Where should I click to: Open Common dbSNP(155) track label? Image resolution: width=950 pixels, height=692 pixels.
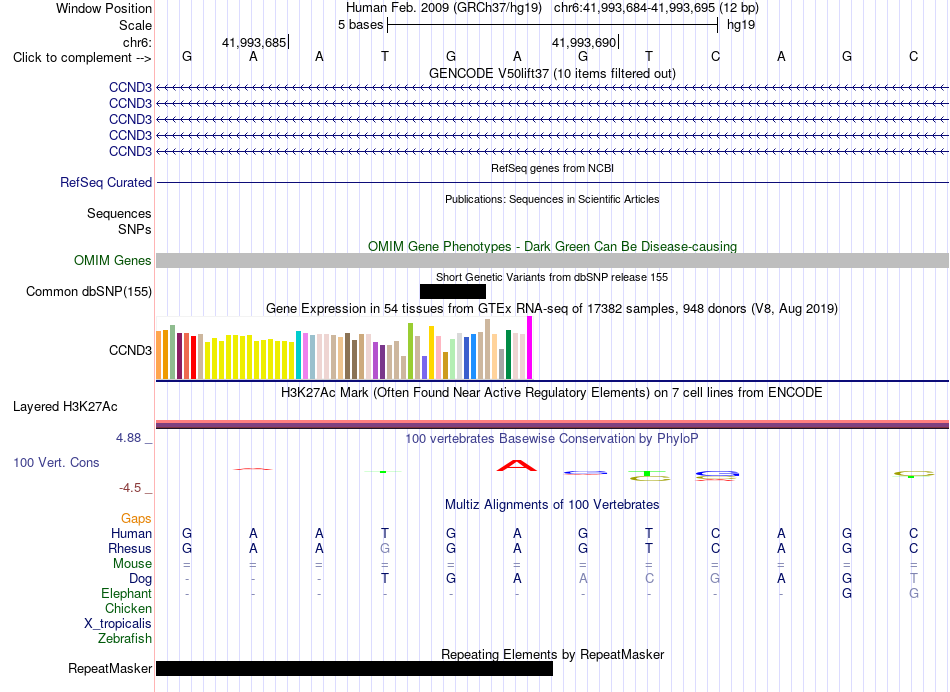[89, 291]
